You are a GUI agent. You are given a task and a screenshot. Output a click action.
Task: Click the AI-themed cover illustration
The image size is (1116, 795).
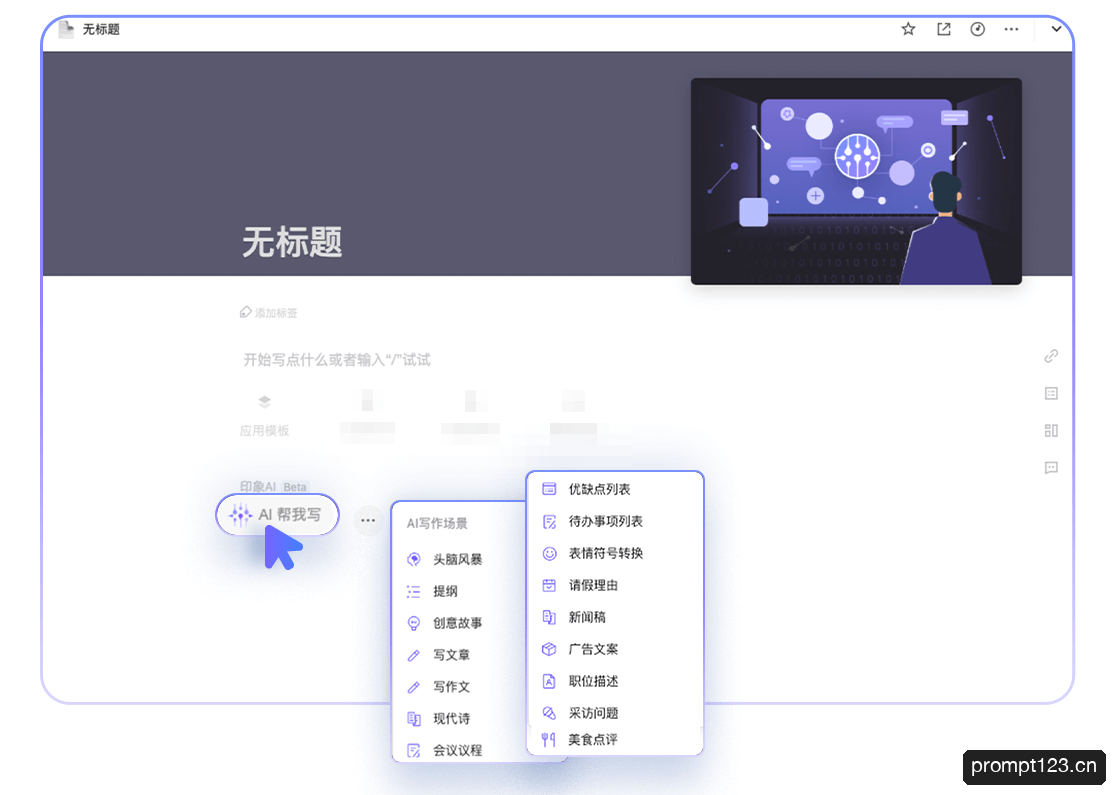[856, 181]
